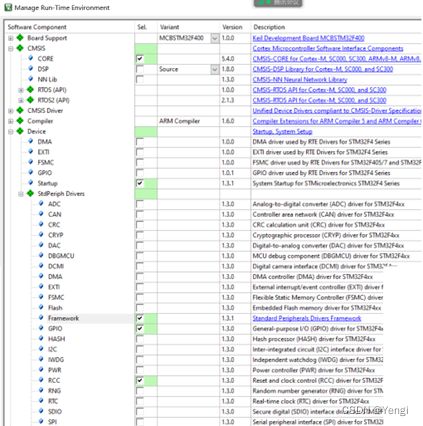Select the CORE component icon
The image size is (423, 426).
tap(31, 58)
